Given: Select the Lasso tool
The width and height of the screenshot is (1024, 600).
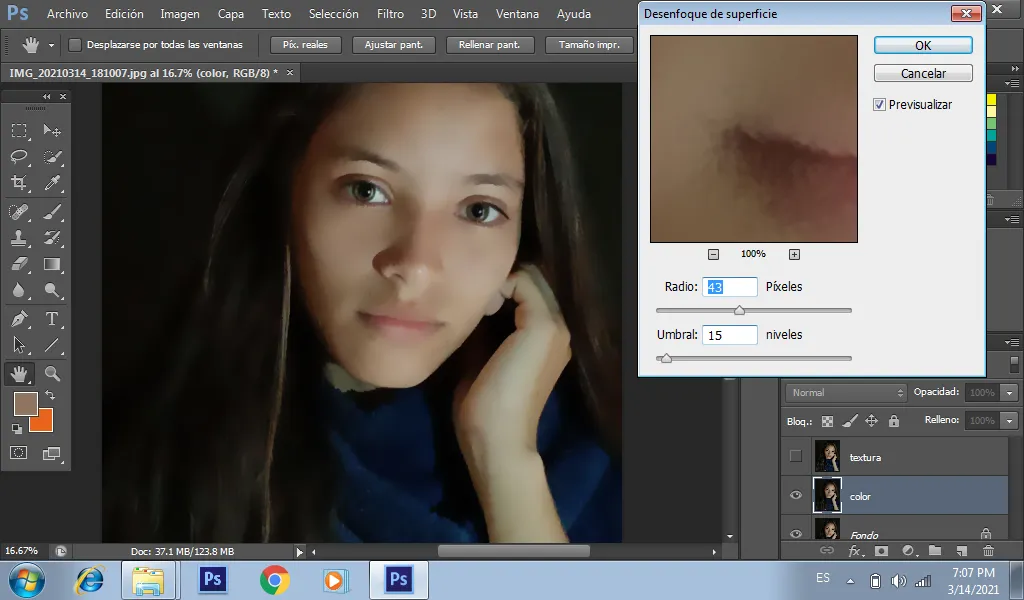Looking at the screenshot, I should [x=19, y=157].
